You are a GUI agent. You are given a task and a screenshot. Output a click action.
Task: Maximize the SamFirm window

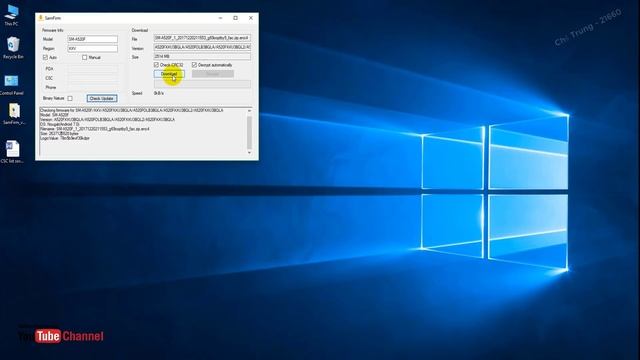(x=236, y=18)
